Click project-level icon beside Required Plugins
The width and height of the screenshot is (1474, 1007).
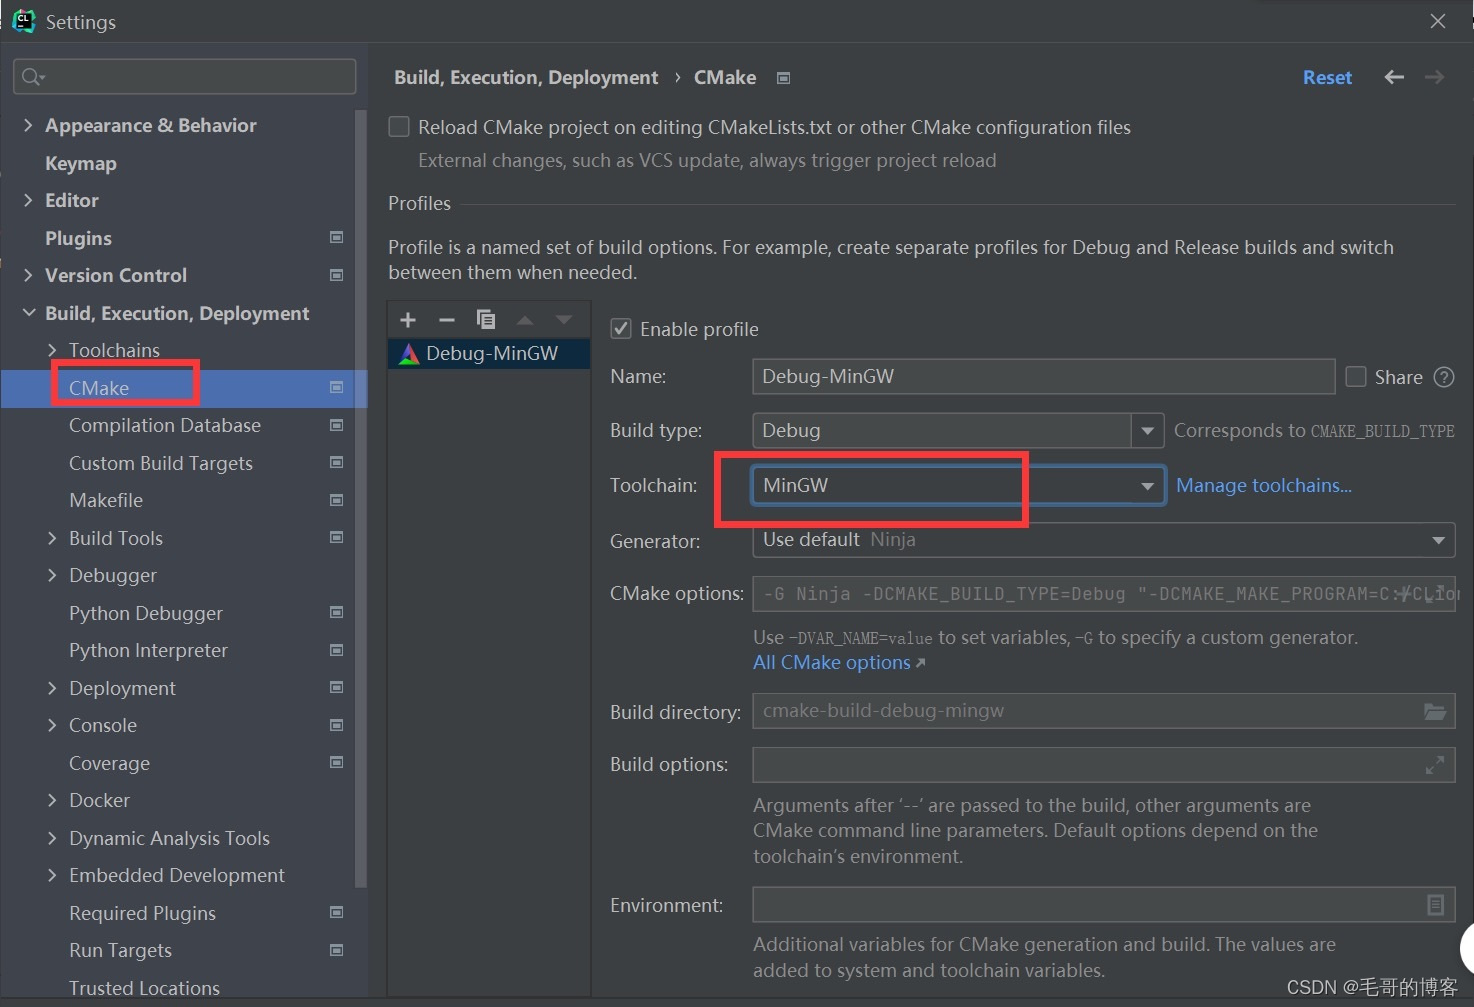337,913
